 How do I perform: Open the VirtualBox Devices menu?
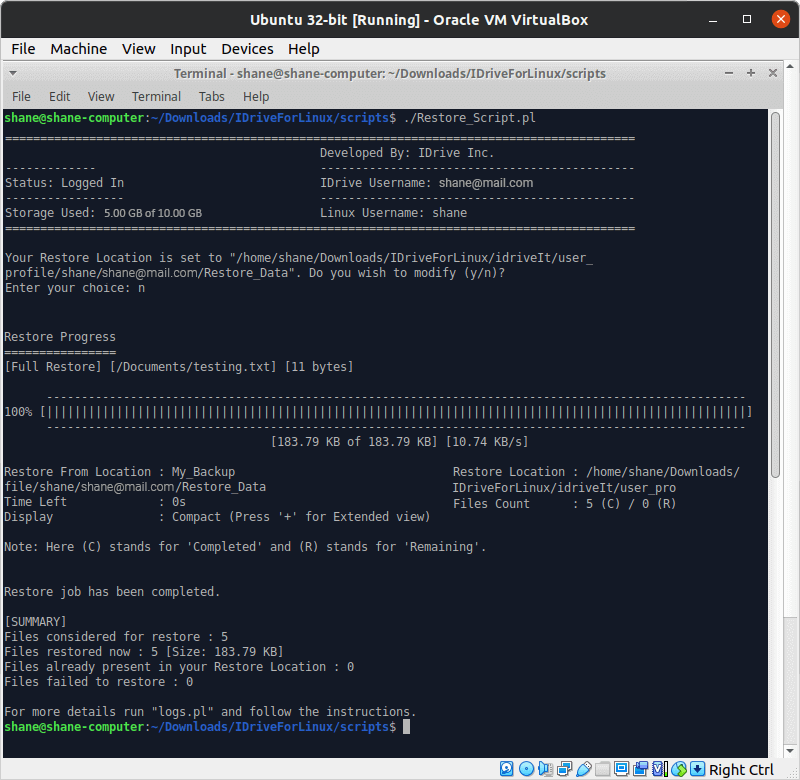pos(247,49)
